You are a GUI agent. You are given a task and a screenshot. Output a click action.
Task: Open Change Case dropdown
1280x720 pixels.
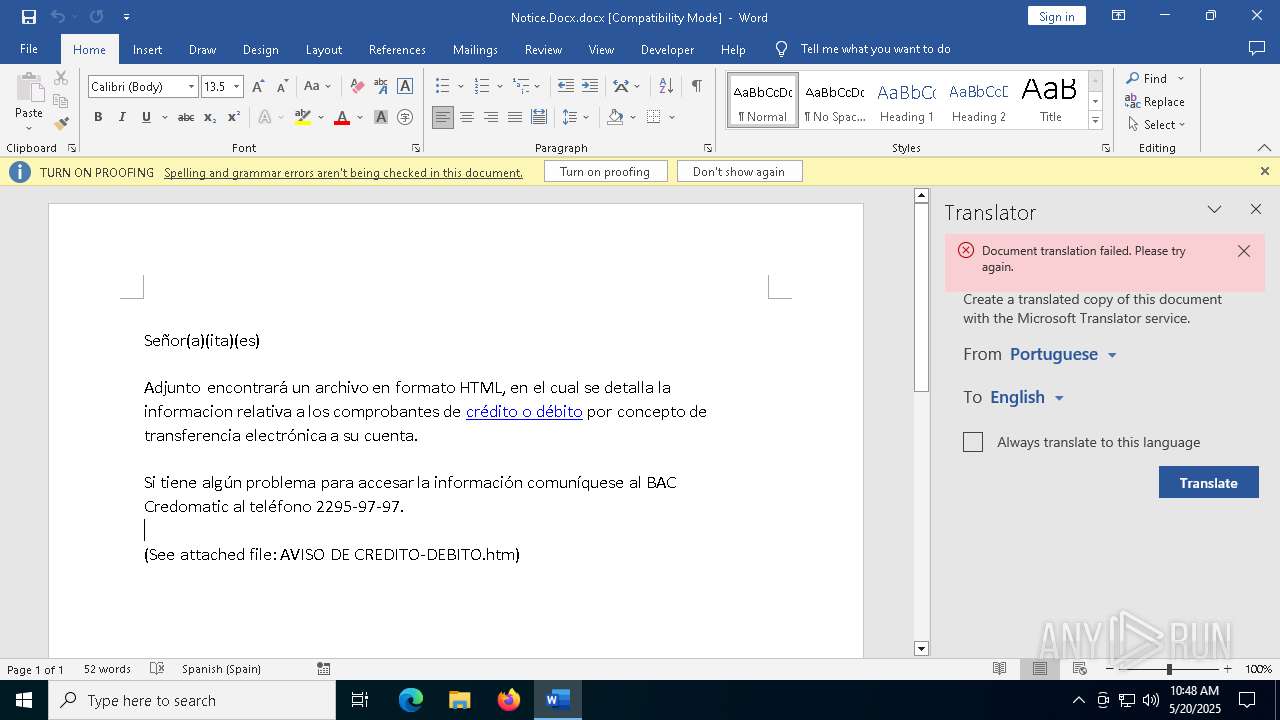coord(317,87)
